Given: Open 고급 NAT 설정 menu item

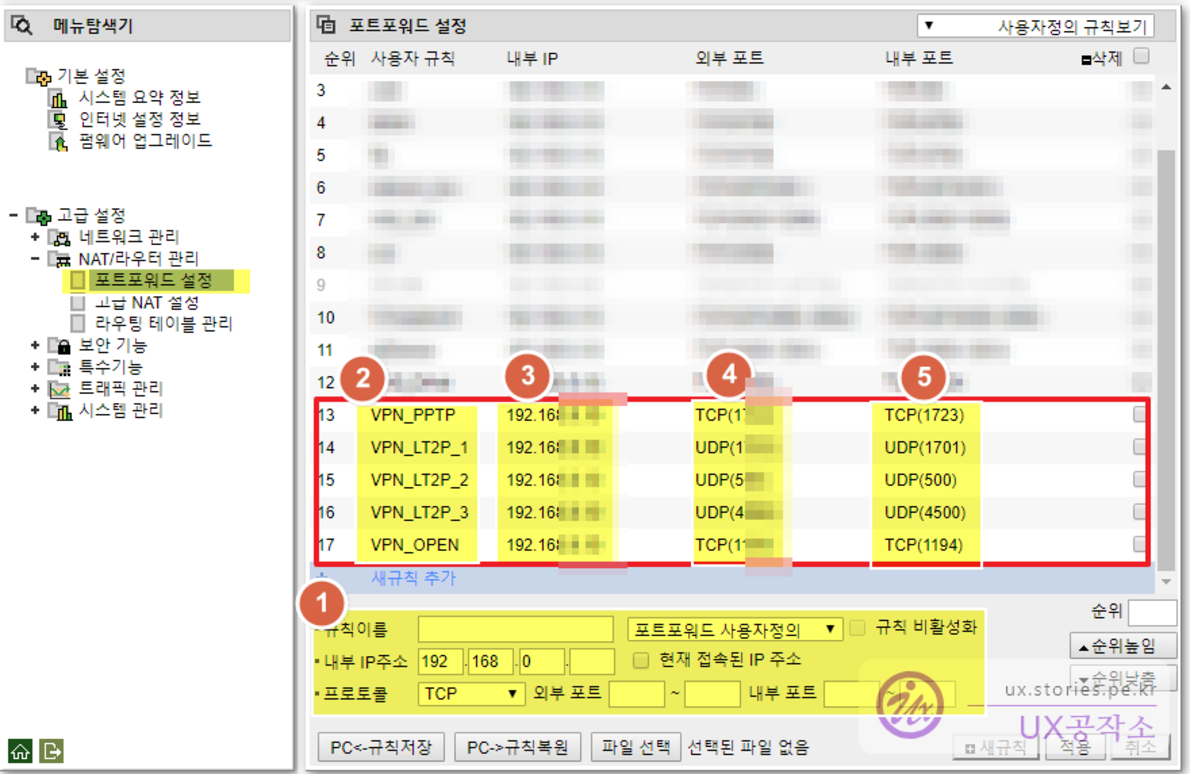Looking at the screenshot, I should (x=146, y=302).
